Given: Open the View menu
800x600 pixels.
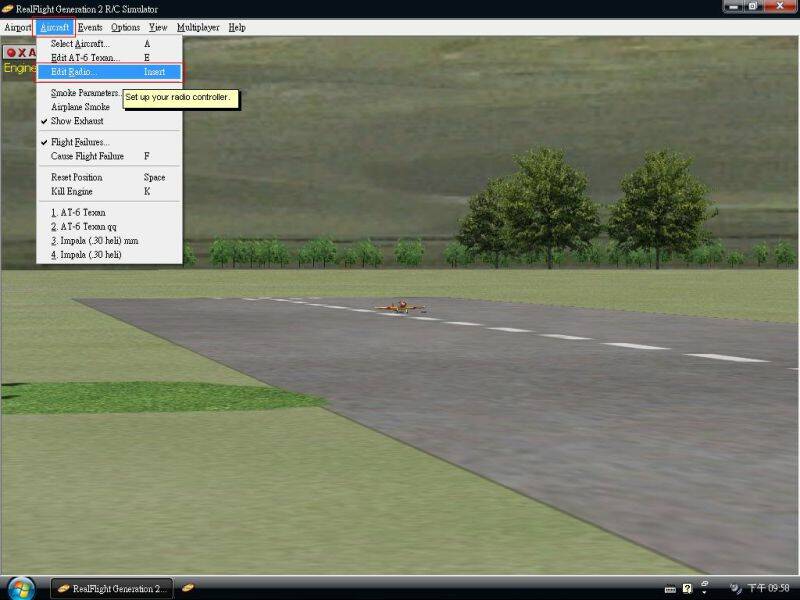Looking at the screenshot, I should click(x=158, y=28).
